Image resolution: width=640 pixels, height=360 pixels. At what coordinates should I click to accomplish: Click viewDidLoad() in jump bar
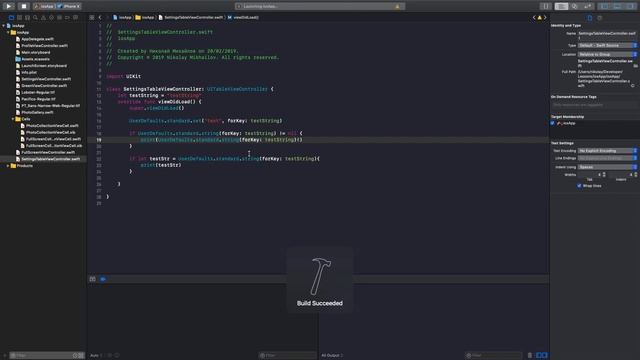pos(243,18)
